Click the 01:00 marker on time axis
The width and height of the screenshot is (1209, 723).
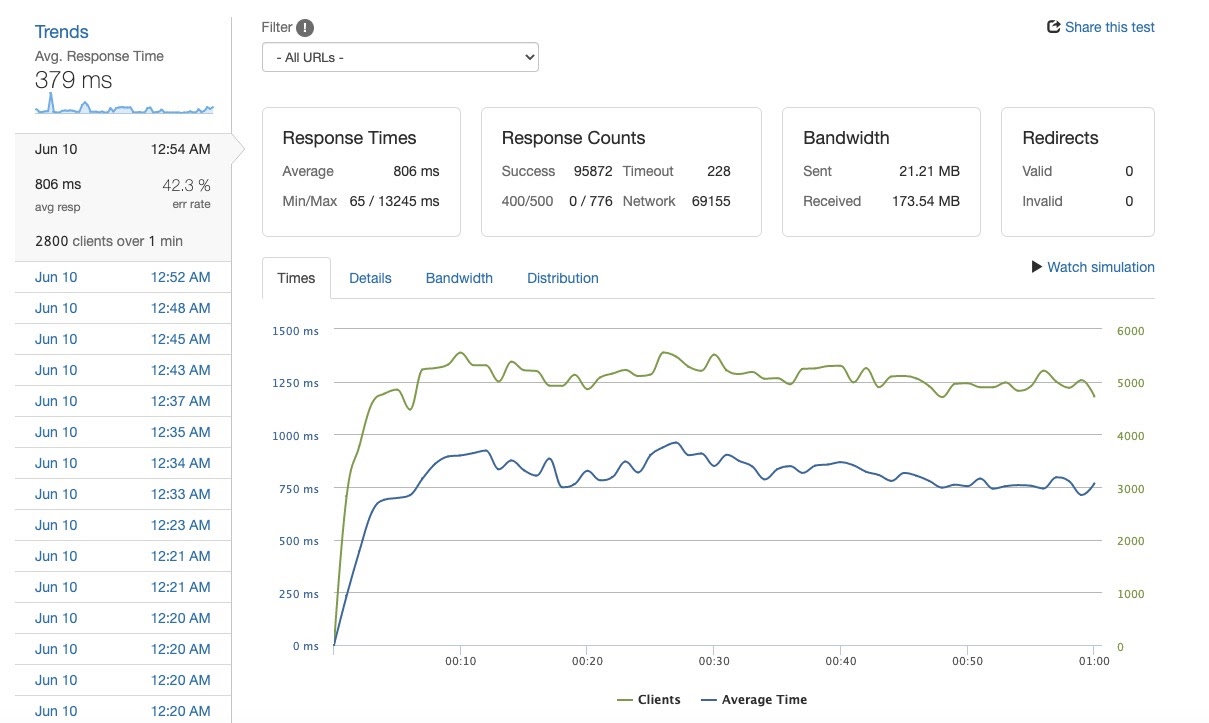tap(1094, 662)
